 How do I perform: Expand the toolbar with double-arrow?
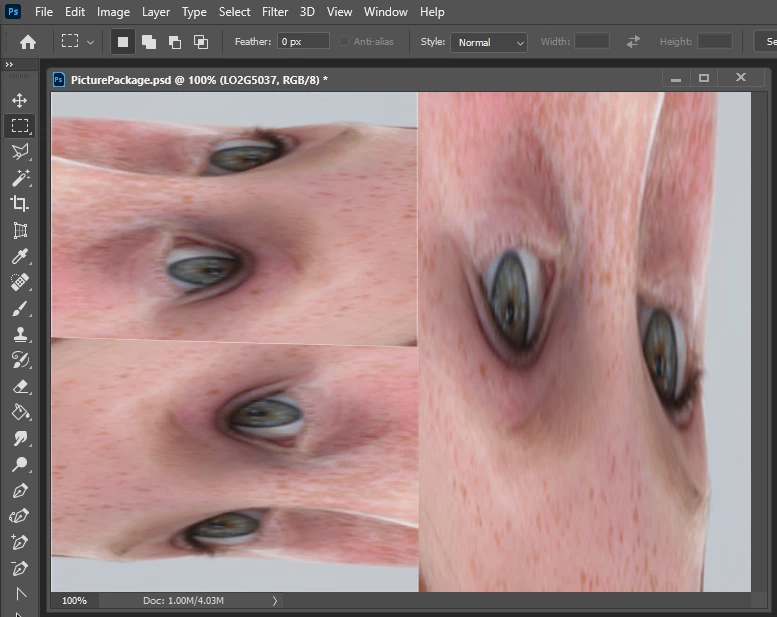coord(9,64)
